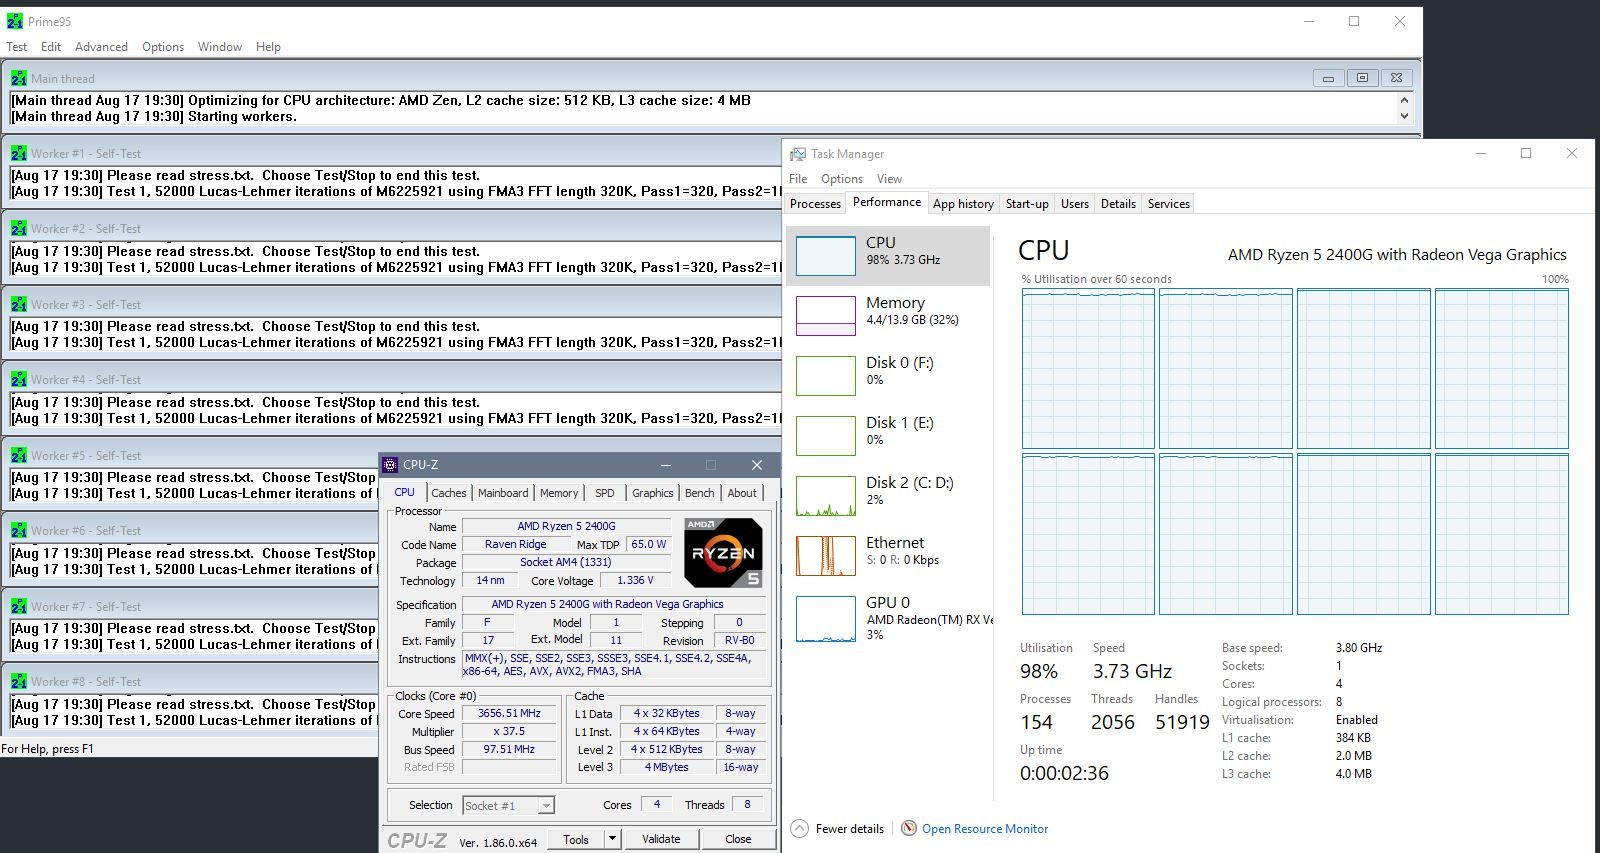Open the Help menu in Prime95
Viewport: 1600px width, 853px height.
point(268,47)
